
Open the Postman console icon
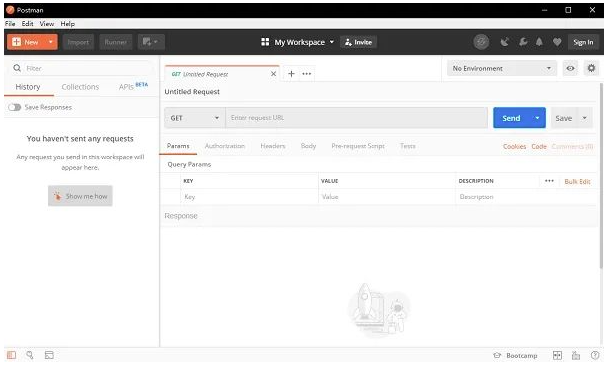[x=49, y=355]
